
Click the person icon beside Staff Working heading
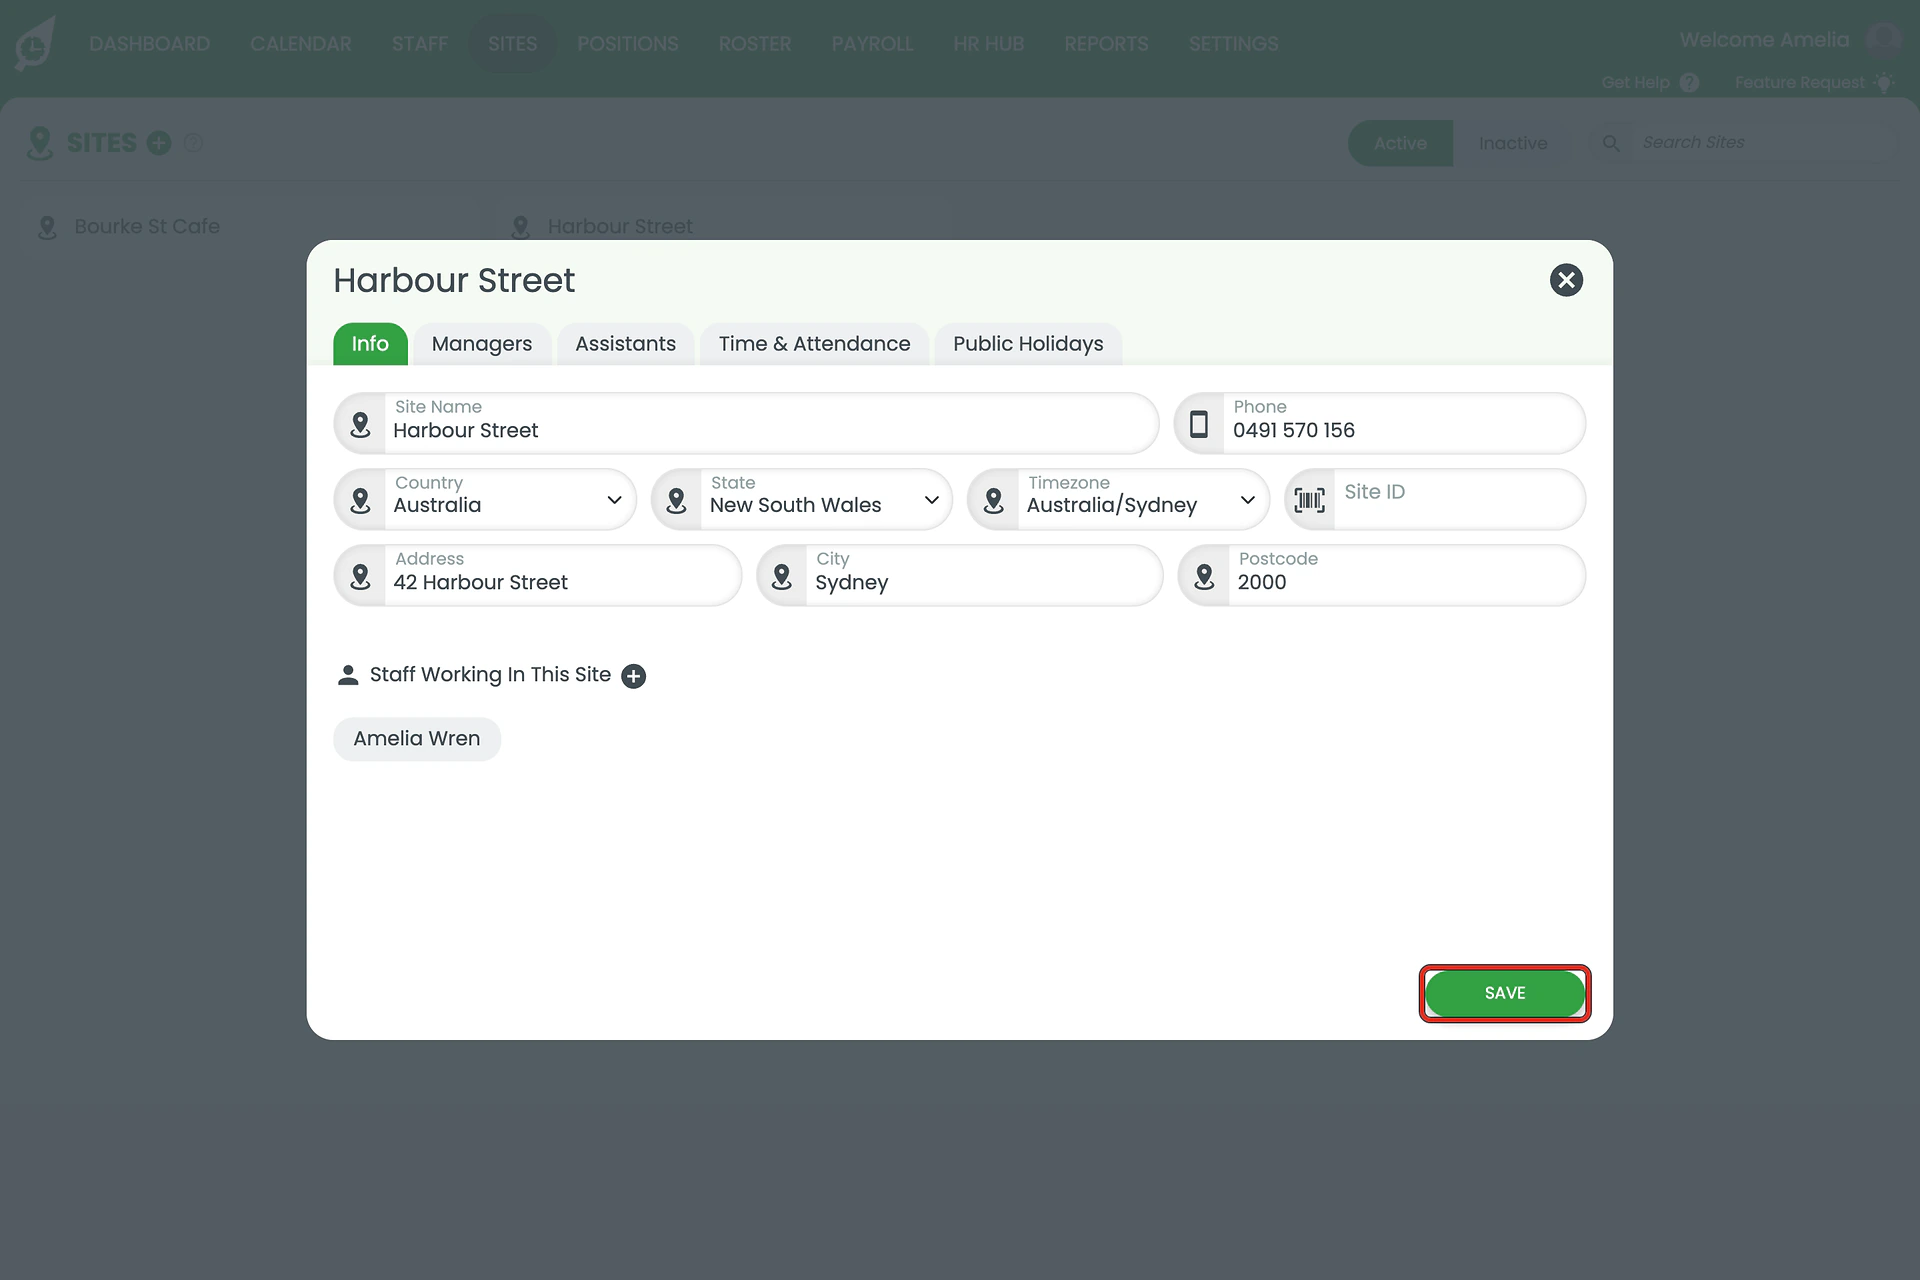point(348,675)
